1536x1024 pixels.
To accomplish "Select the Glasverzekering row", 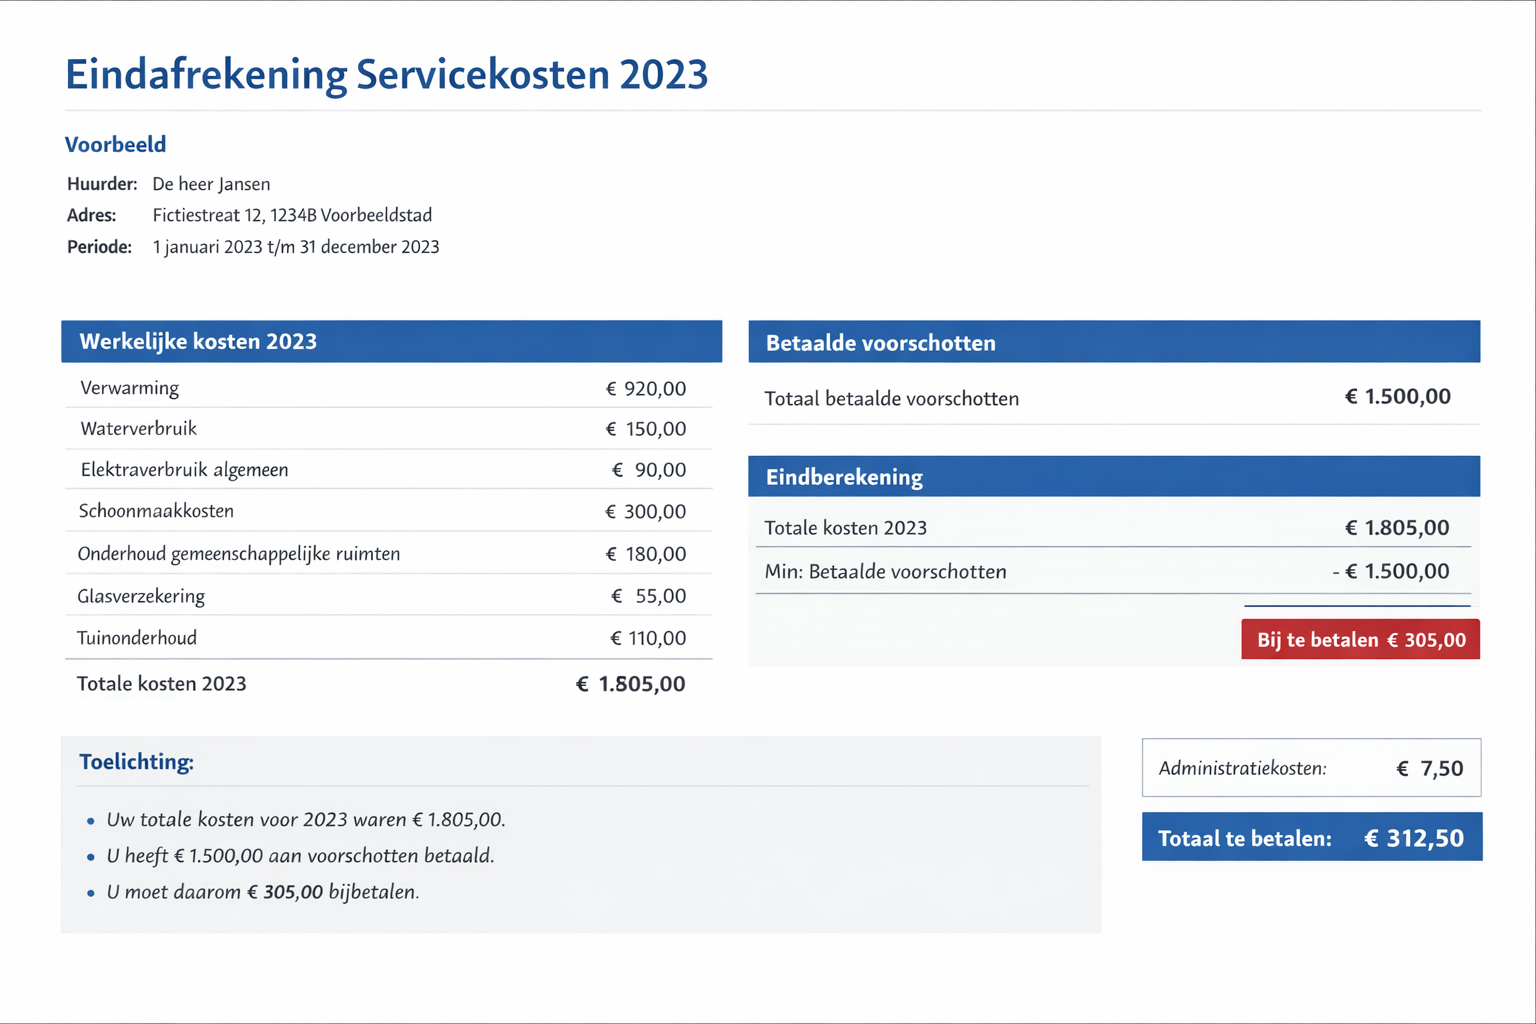I will click(x=388, y=596).
